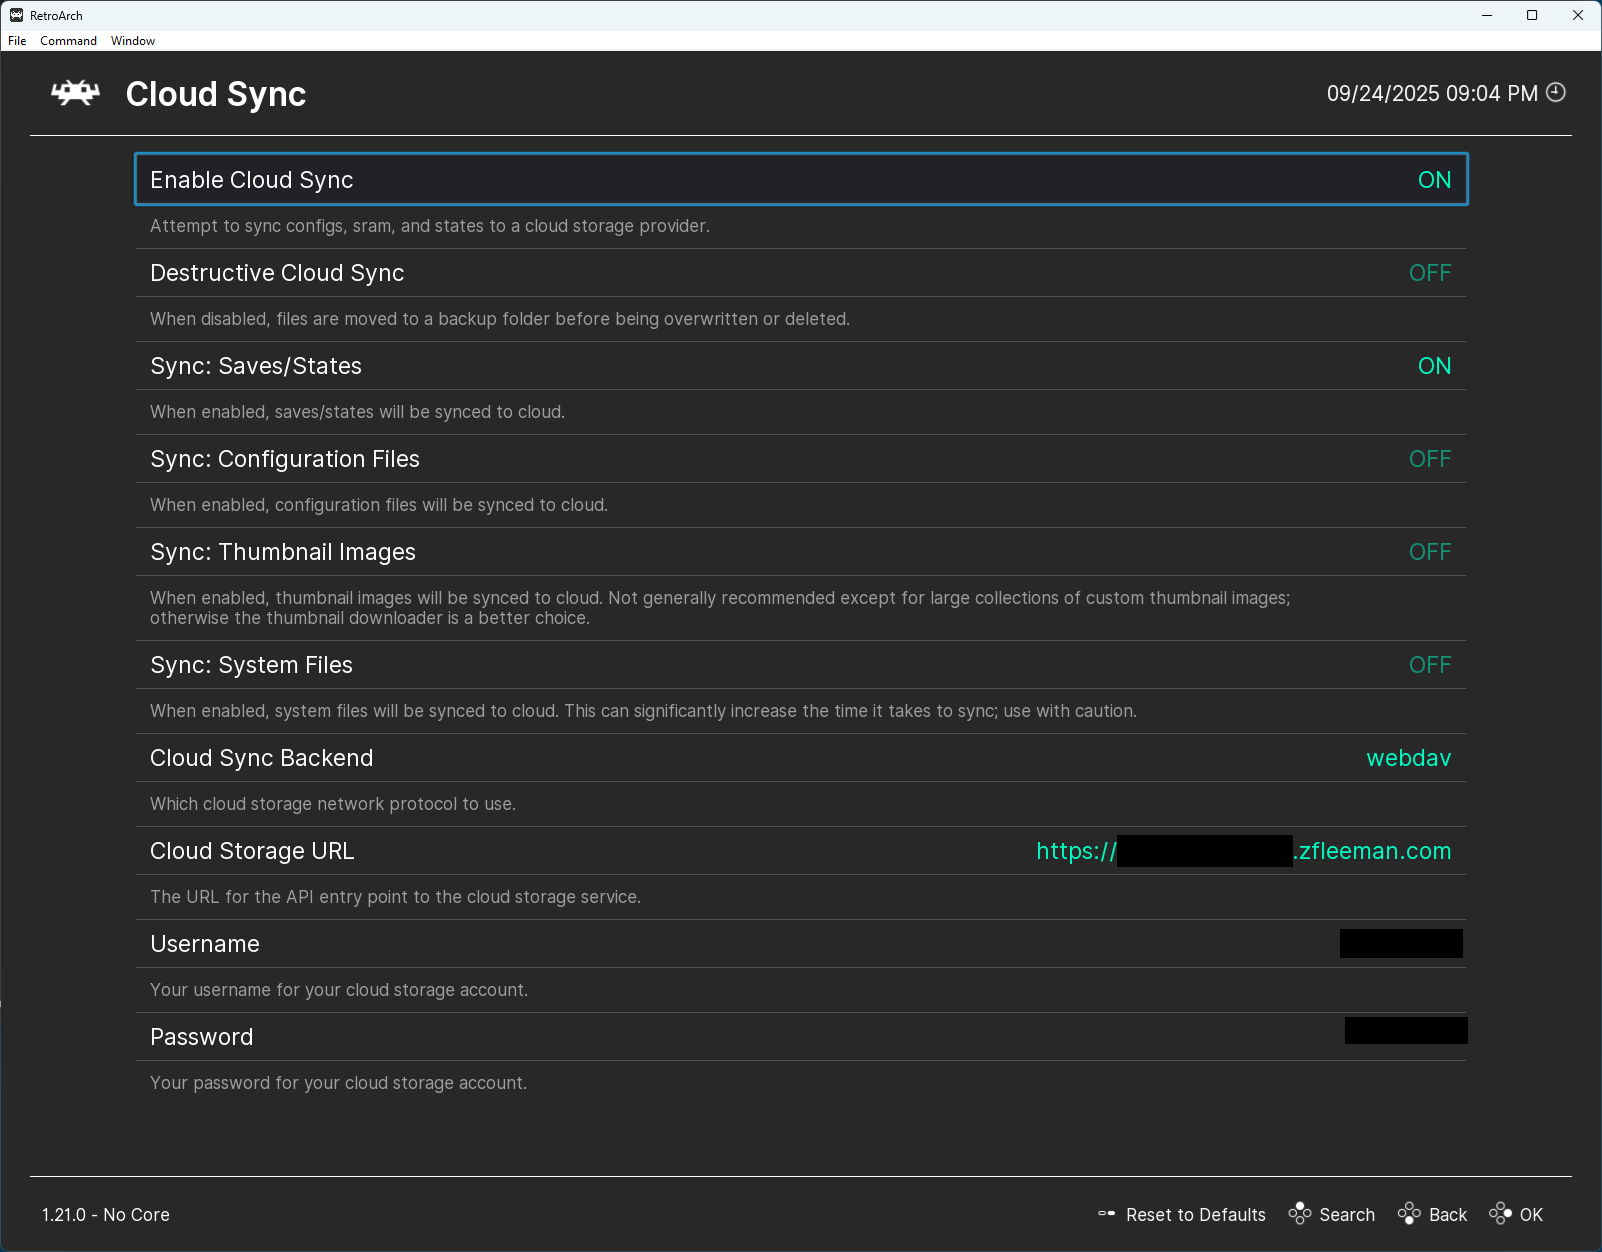
Task: Click 'saves/states will be synced' description
Action: click(357, 412)
